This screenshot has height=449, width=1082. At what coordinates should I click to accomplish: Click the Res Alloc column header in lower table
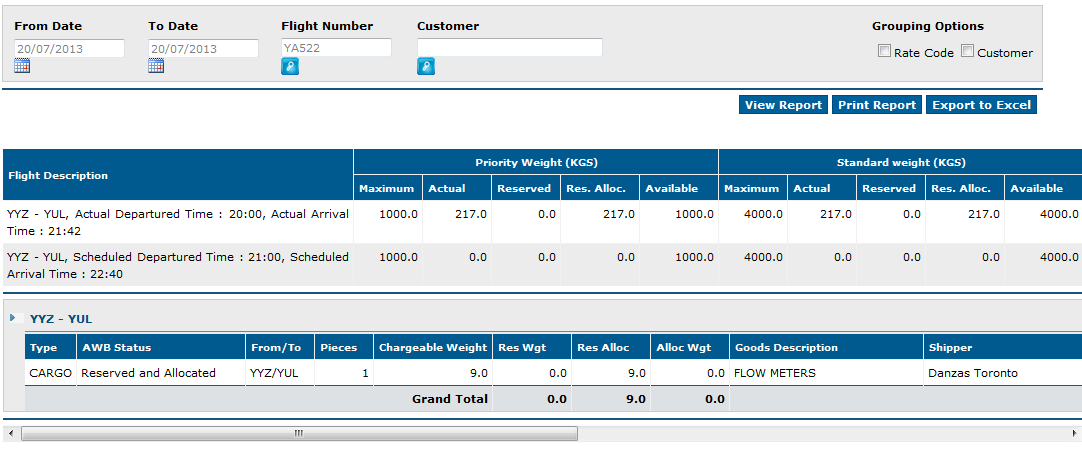611,348
